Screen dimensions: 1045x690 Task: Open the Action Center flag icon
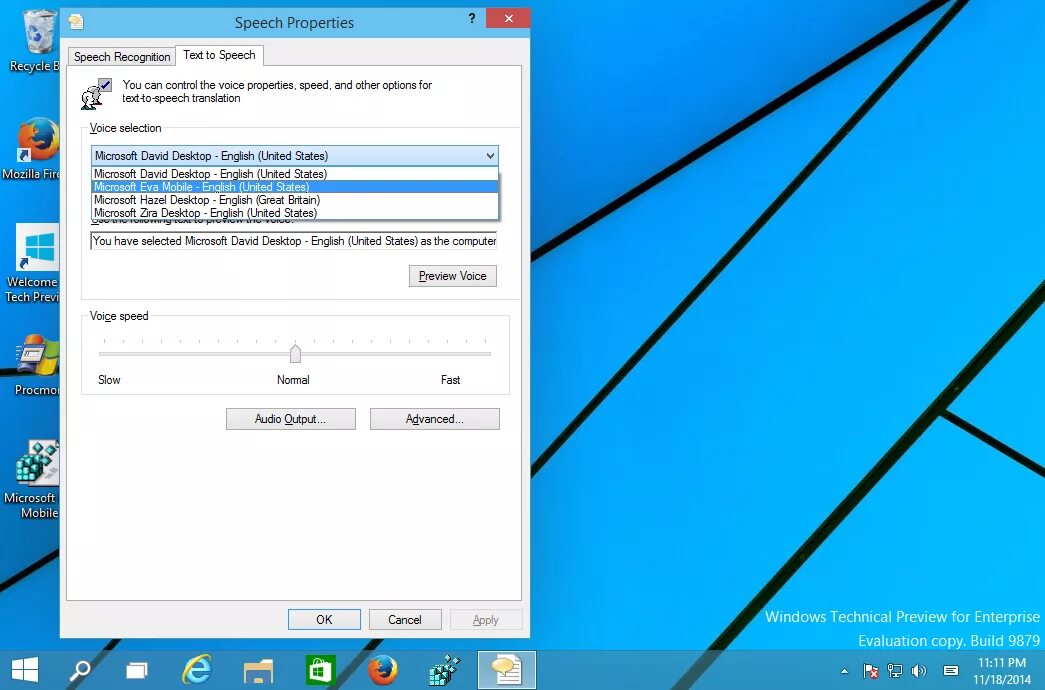pos(870,671)
